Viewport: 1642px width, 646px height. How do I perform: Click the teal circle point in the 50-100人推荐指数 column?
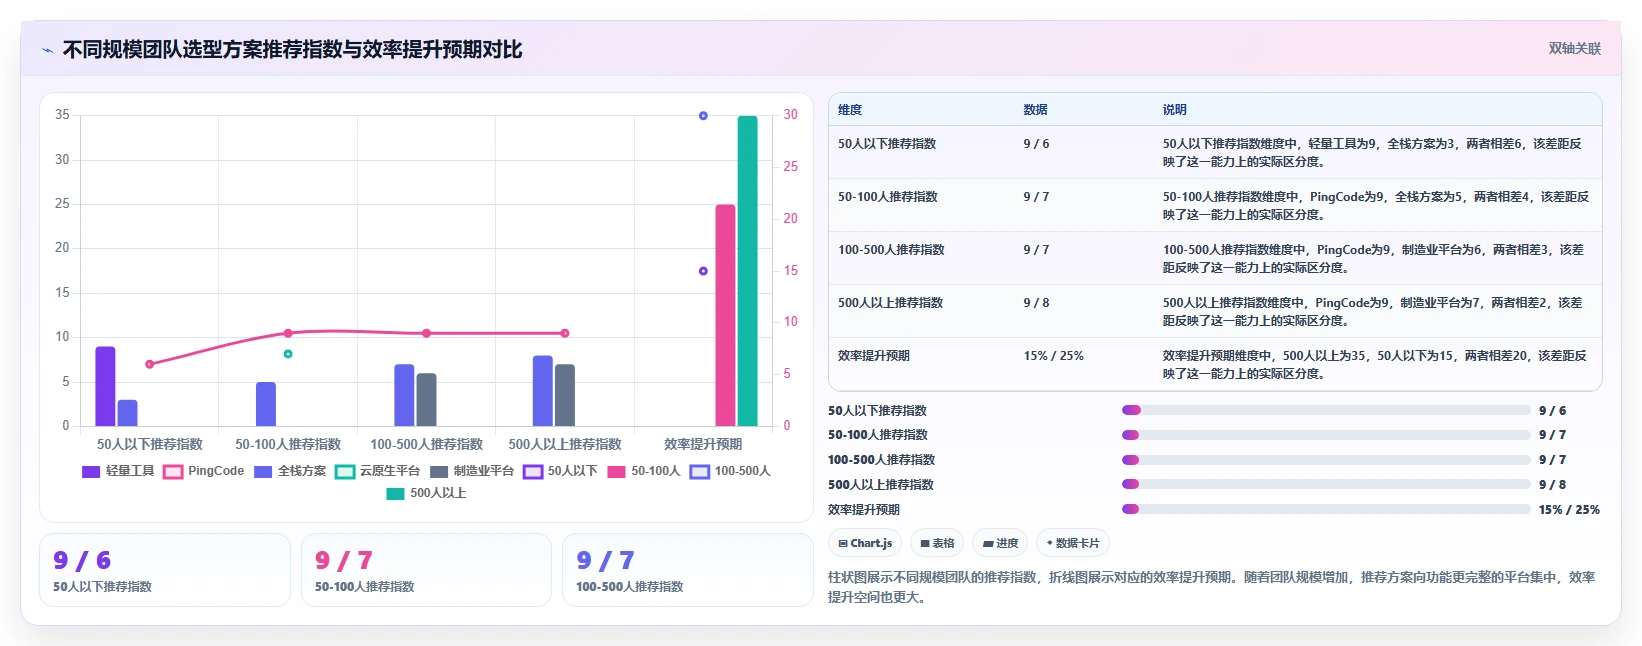coord(288,354)
